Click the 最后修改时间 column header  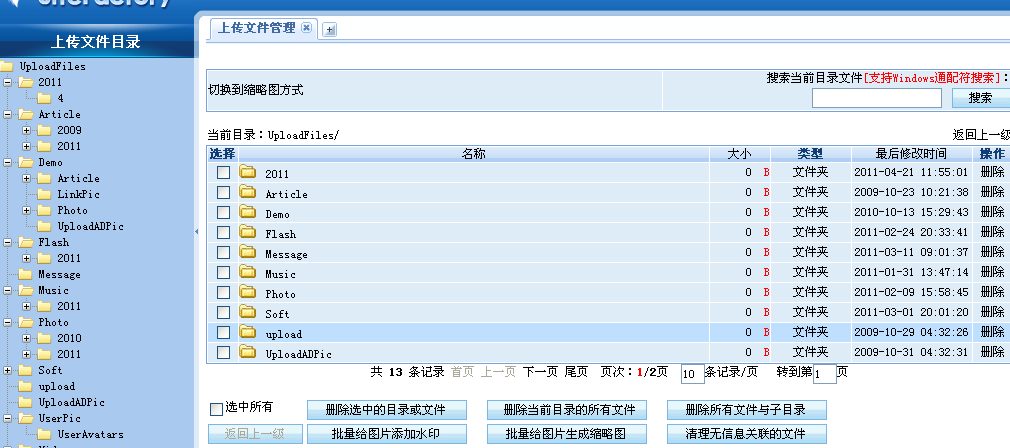[911, 154]
